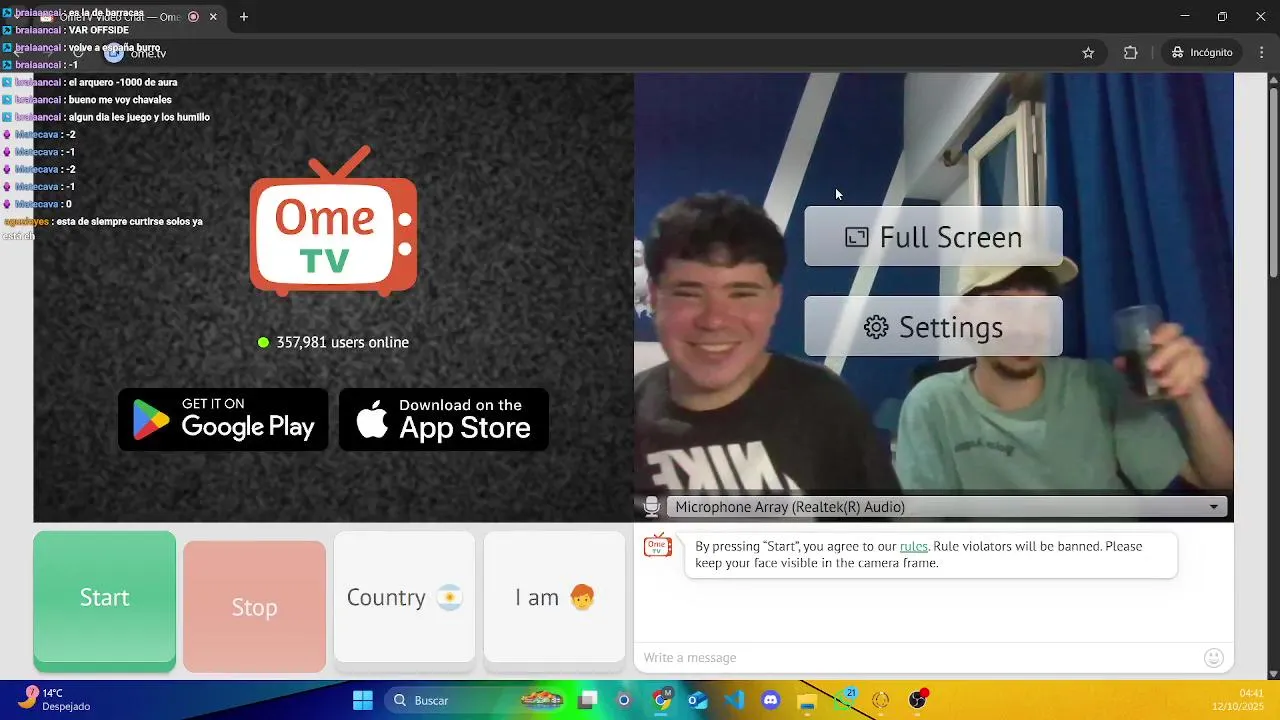
Task: Open the 'rules' link
Action: pos(914,546)
